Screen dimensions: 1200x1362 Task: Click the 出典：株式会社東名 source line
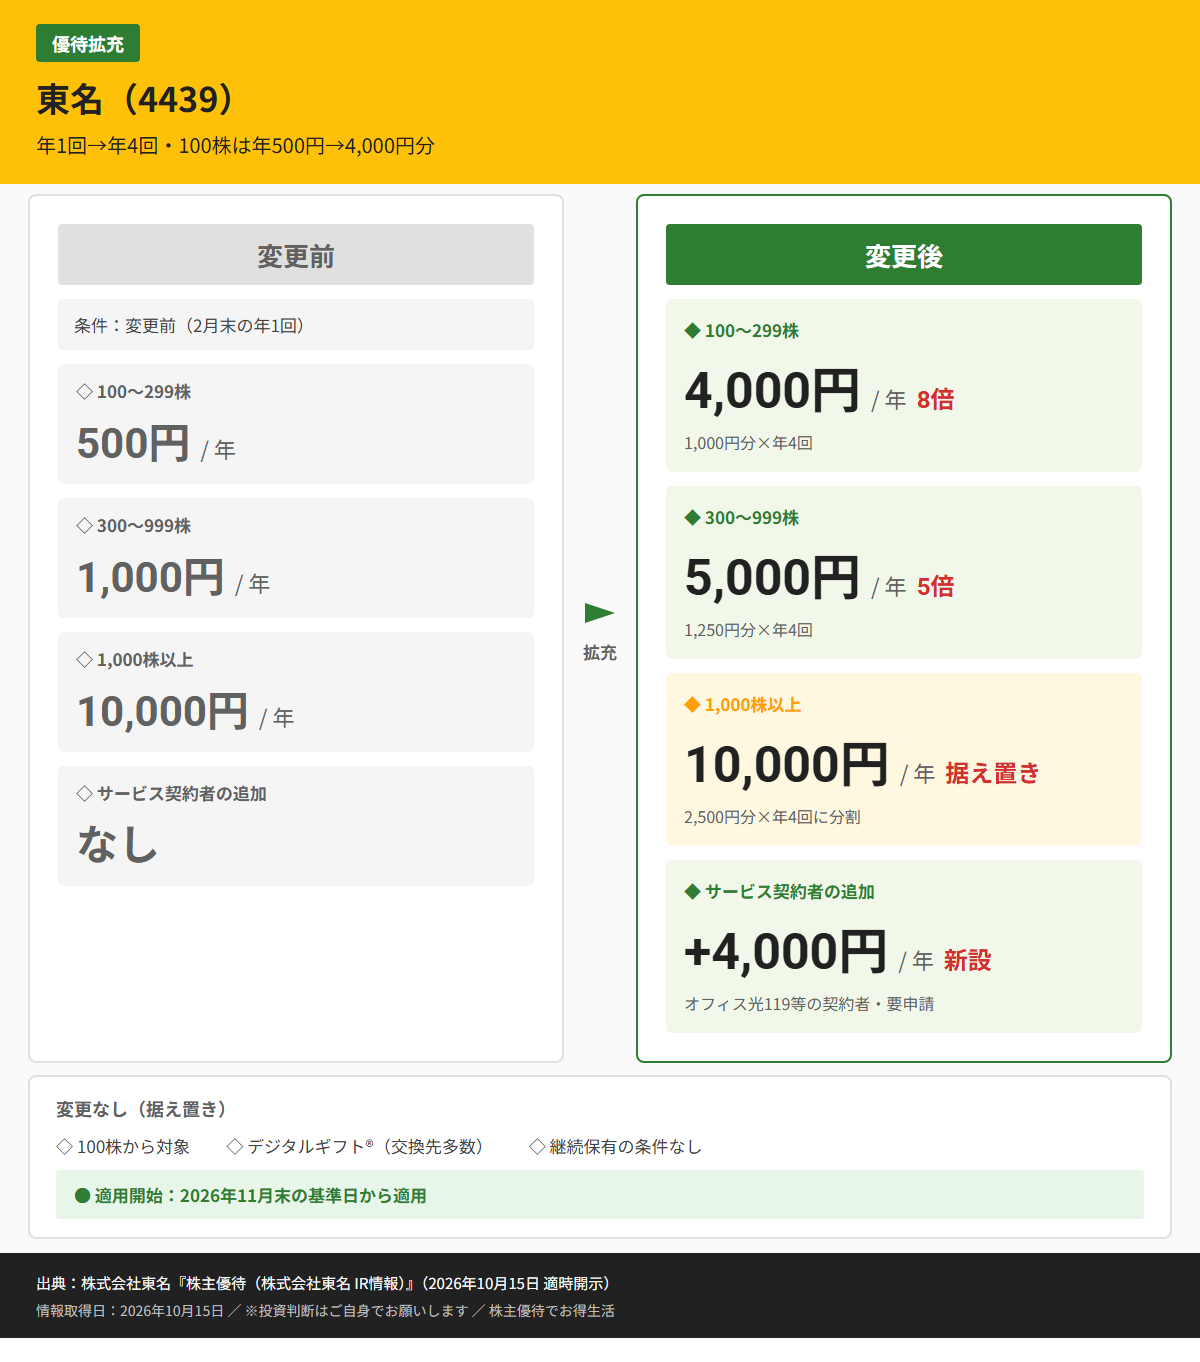[323, 1283]
